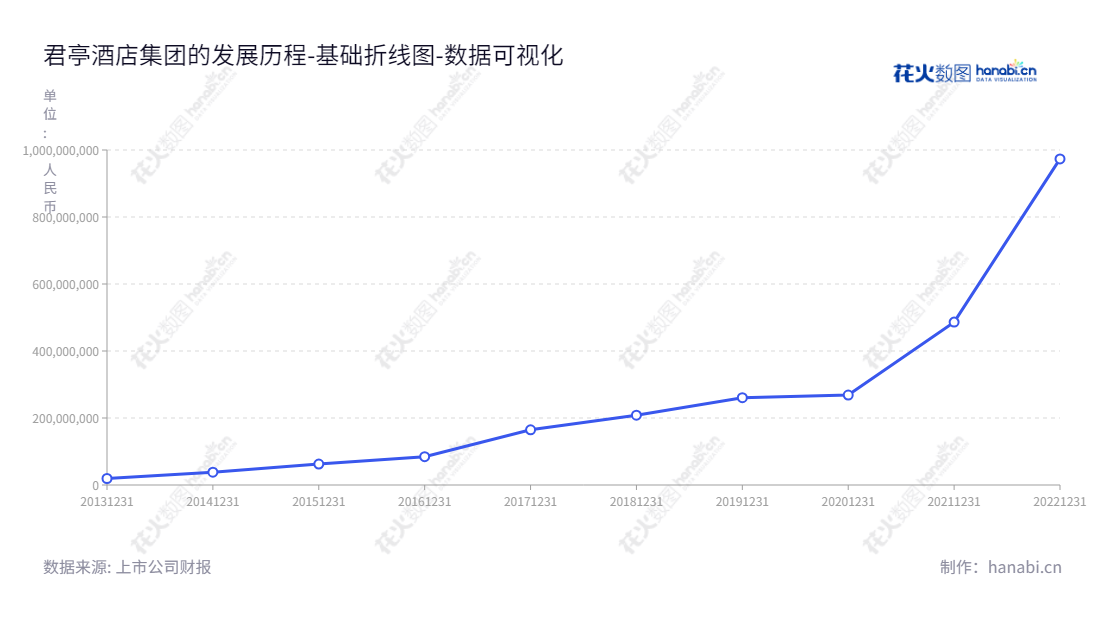Click the data point above 20191231
1100x620 pixels.
pos(741,398)
